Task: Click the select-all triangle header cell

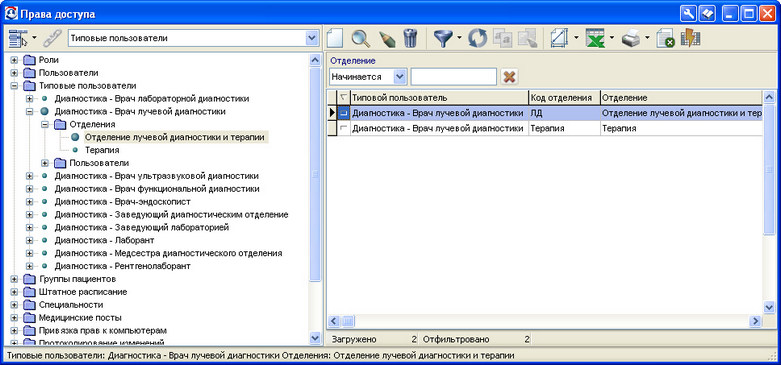Action: tap(344, 97)
